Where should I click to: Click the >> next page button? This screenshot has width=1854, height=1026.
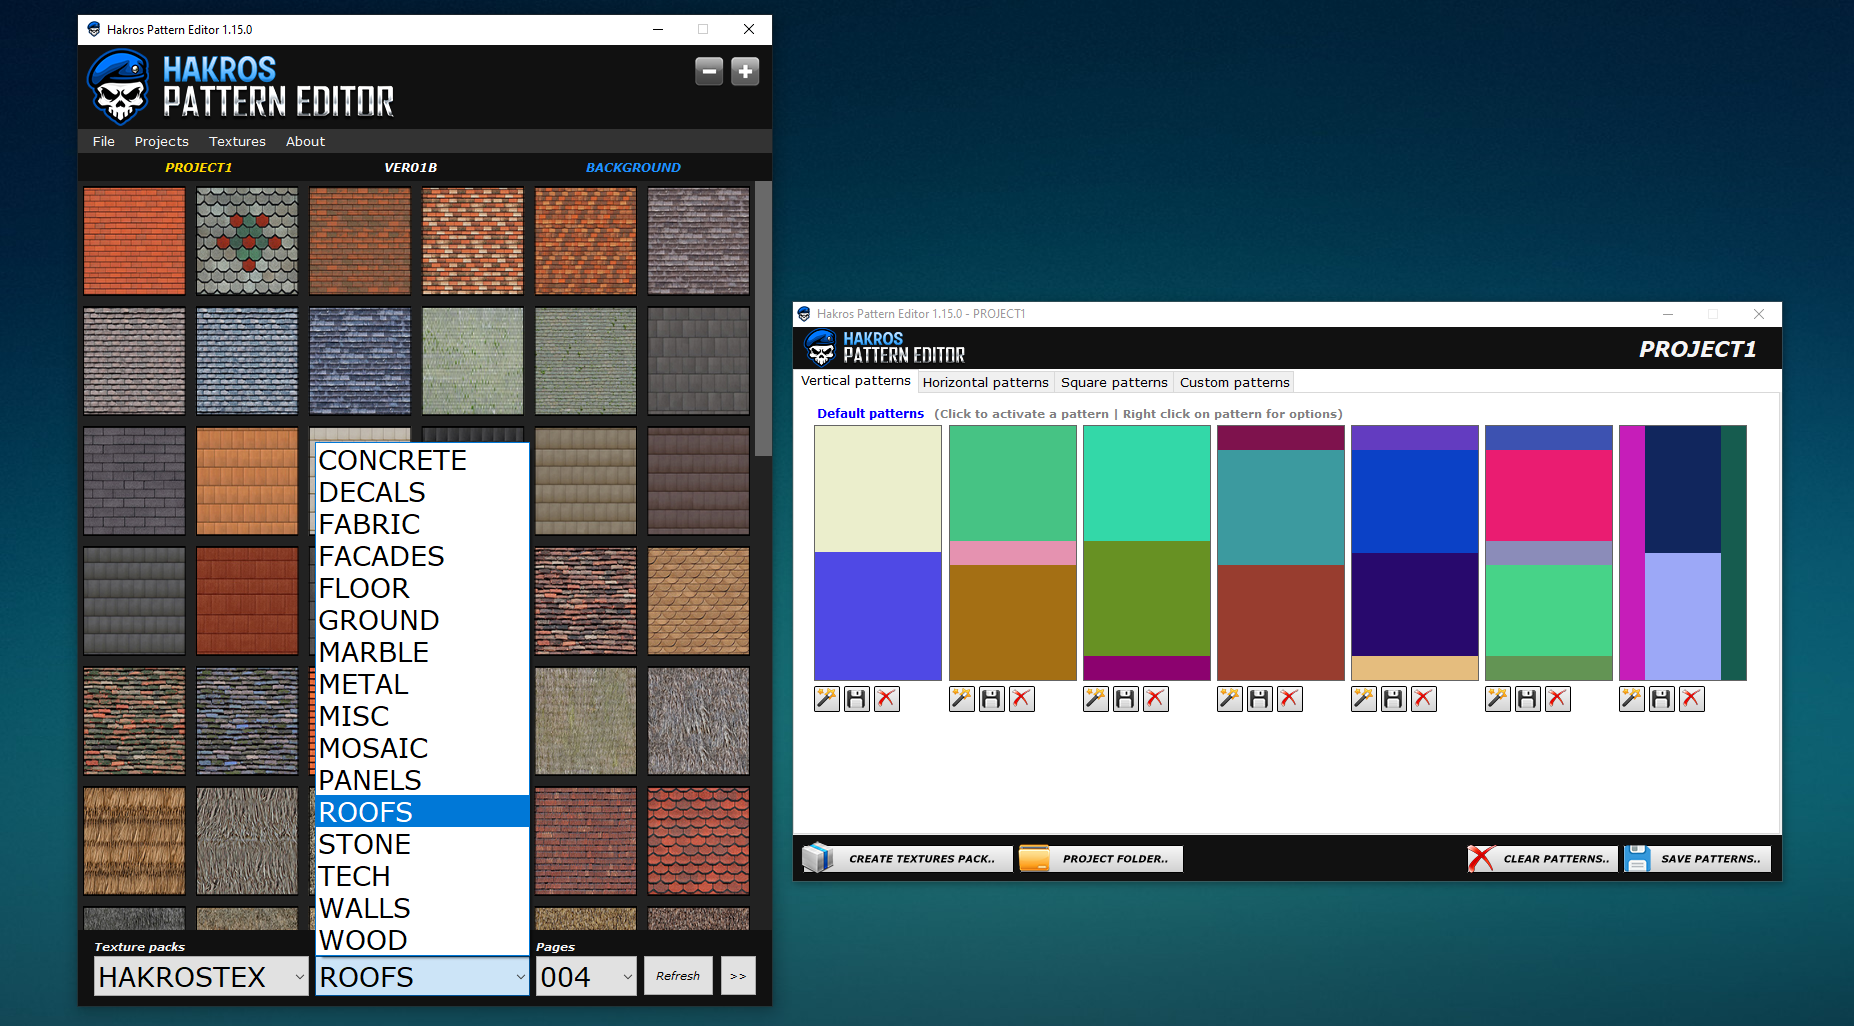click(738, 976)
